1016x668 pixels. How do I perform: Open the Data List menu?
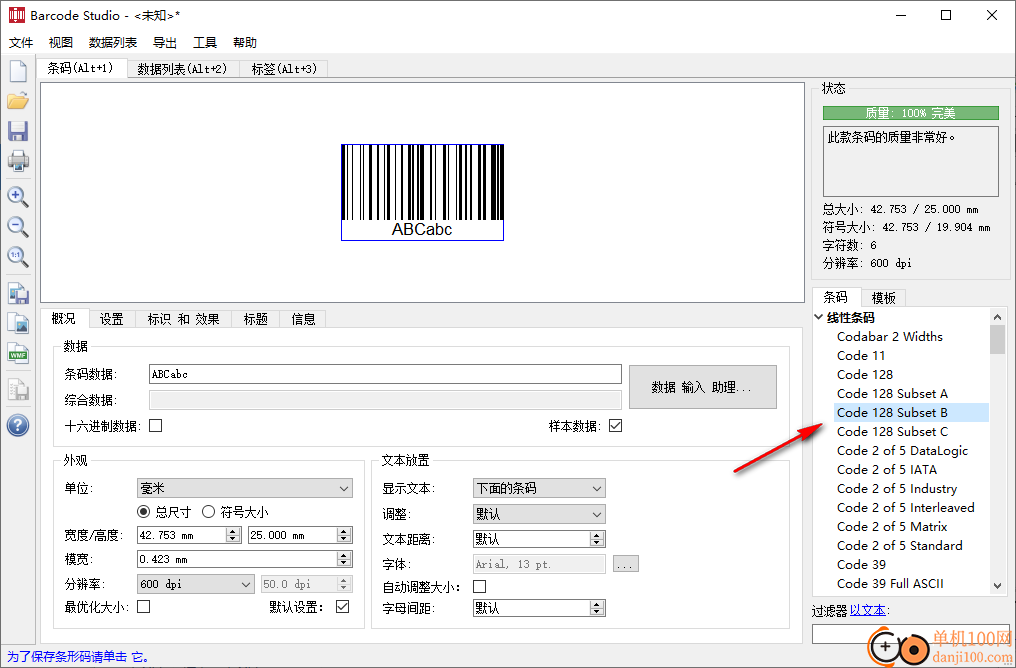[113, 43]
